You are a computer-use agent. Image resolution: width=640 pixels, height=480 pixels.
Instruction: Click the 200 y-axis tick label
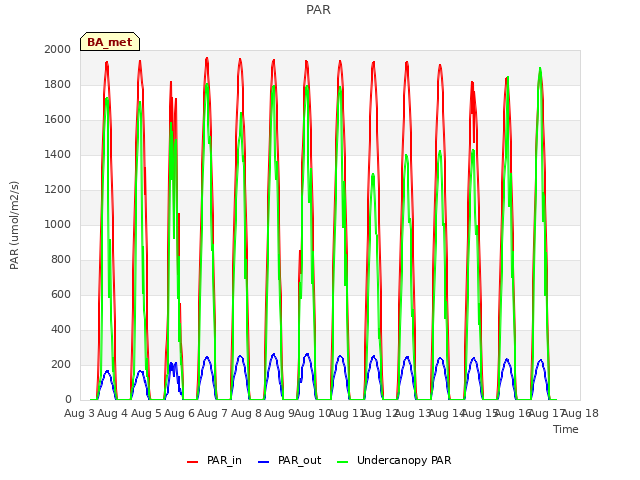61,364
